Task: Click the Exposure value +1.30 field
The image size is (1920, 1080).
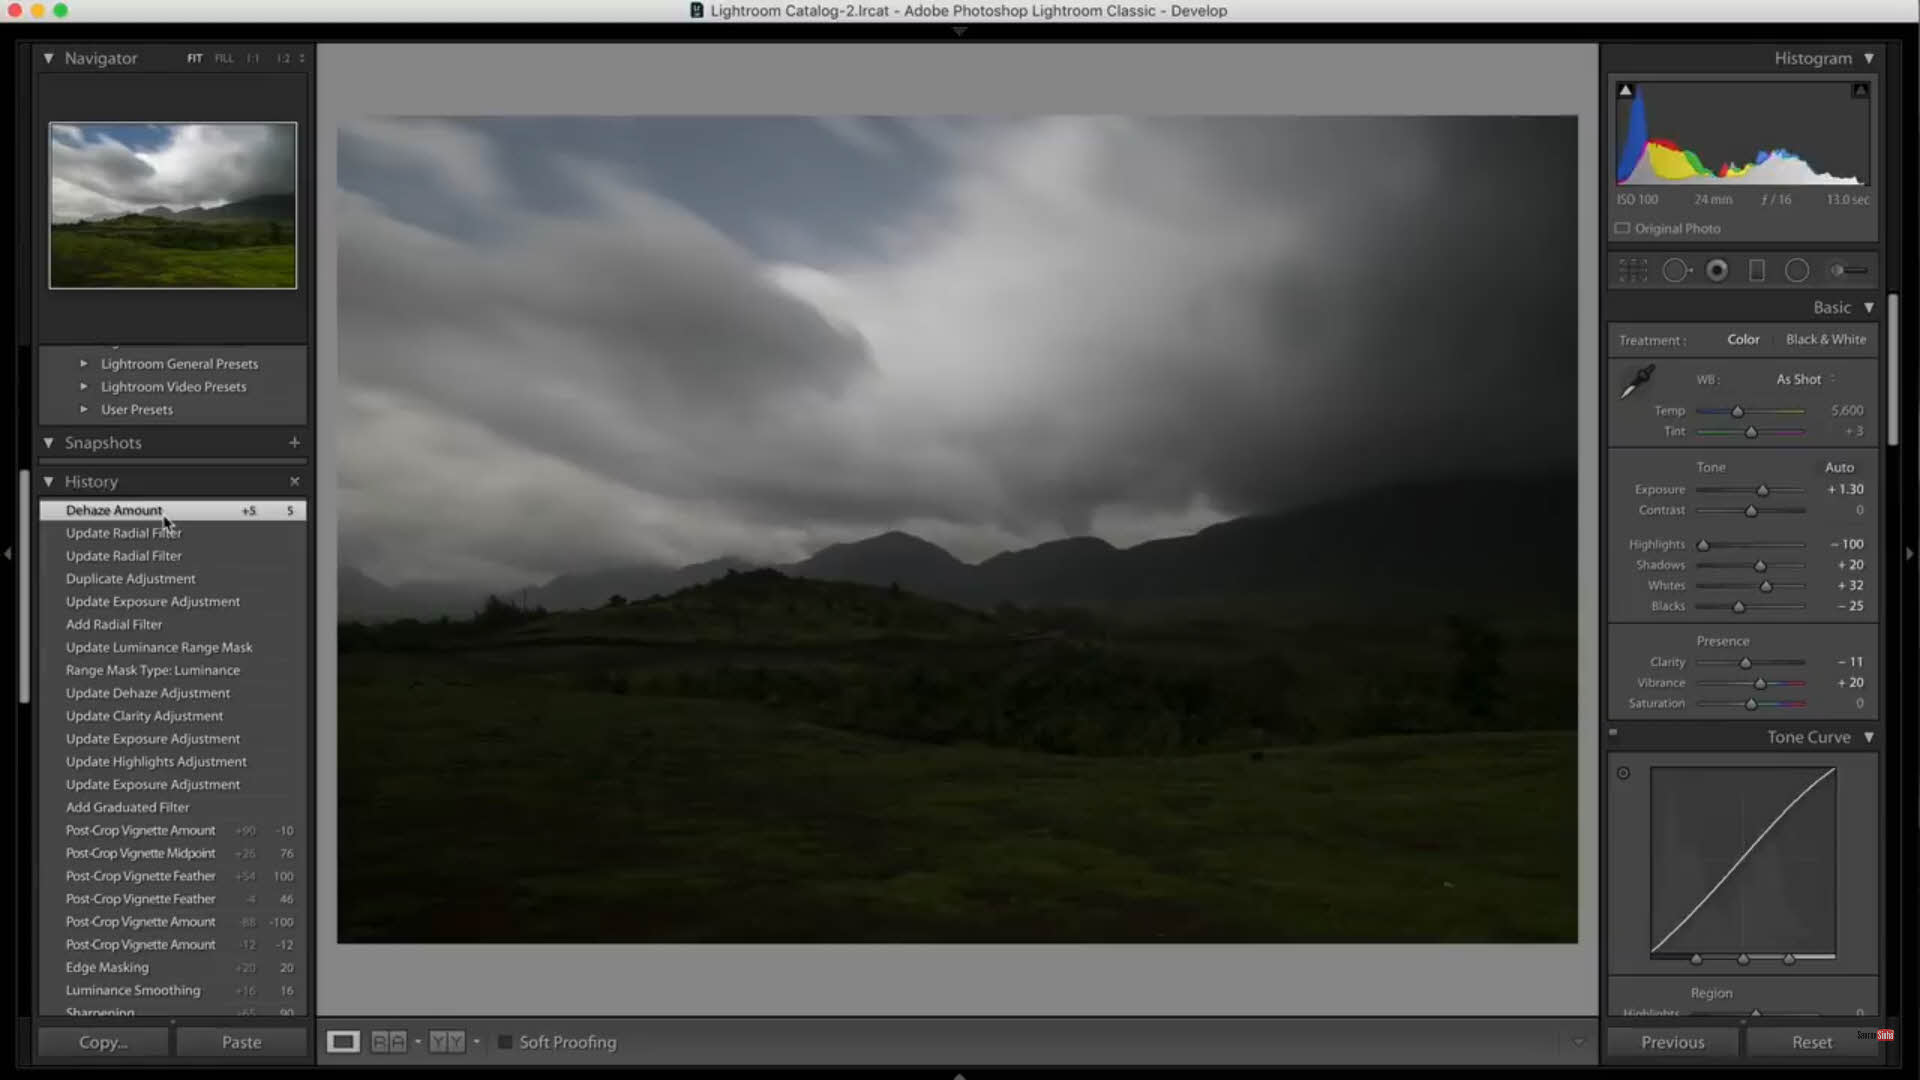Action: point(1846,489)
